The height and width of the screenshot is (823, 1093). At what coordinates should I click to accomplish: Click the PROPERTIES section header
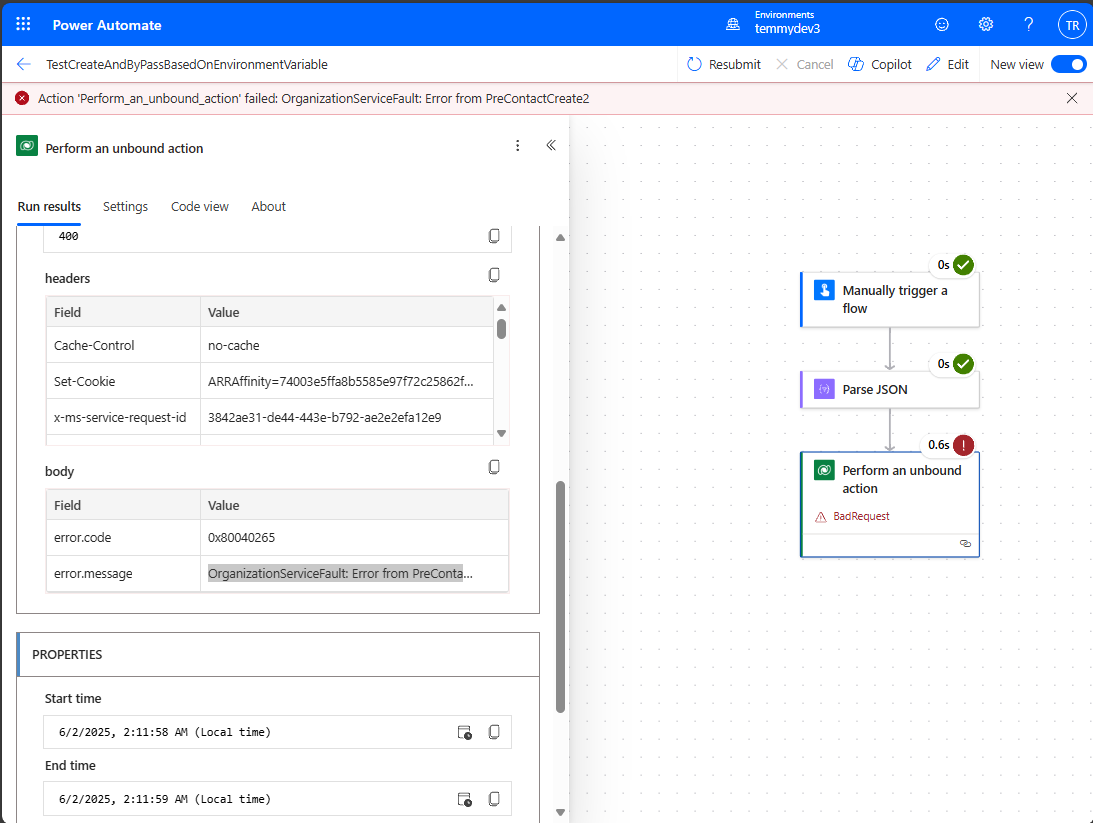(x=278, y=654)
